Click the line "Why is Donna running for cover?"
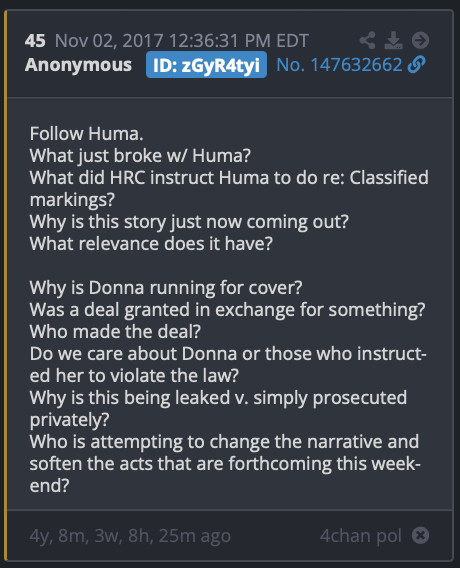This screenshot has height=568, width=460. click(166, 288)
